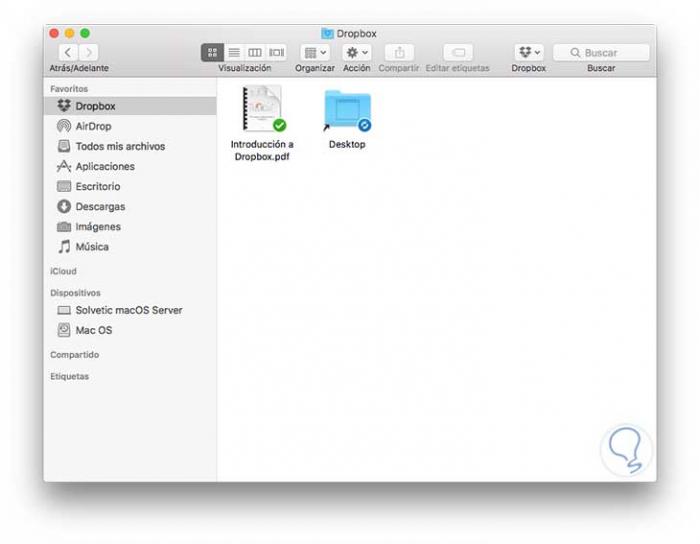Open Música in the sidebar
The image size is (700, 544).
130,247
